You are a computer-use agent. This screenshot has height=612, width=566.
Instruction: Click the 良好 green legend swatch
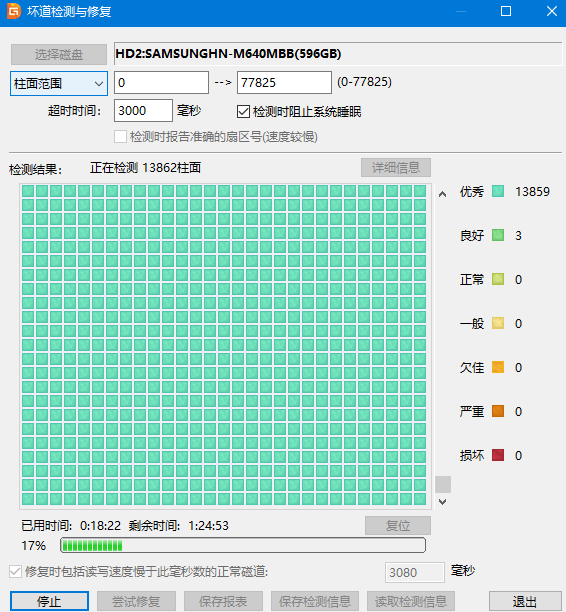pos(498,235)
